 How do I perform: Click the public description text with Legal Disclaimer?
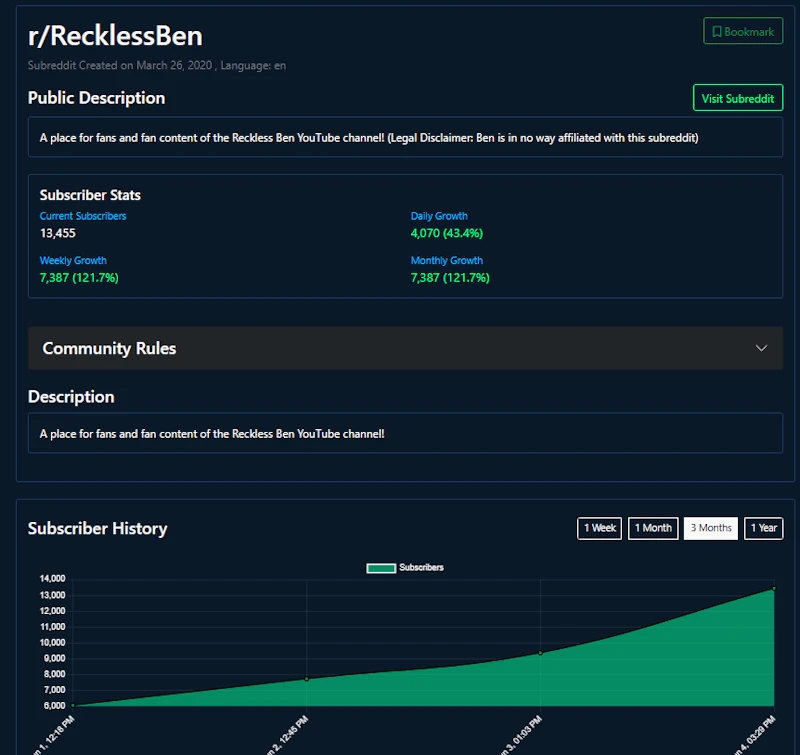pyautogui.click(x=369, y=138)
